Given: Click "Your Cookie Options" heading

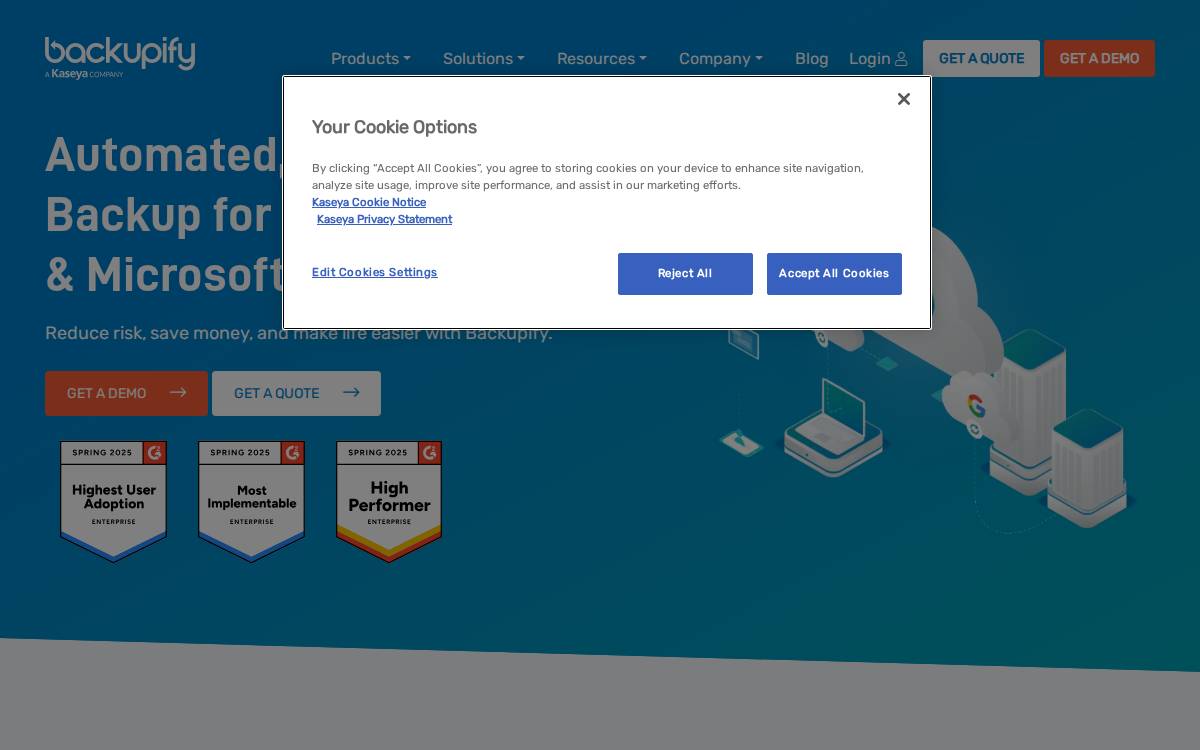Looking at the screenshot, I should (394, 127).
